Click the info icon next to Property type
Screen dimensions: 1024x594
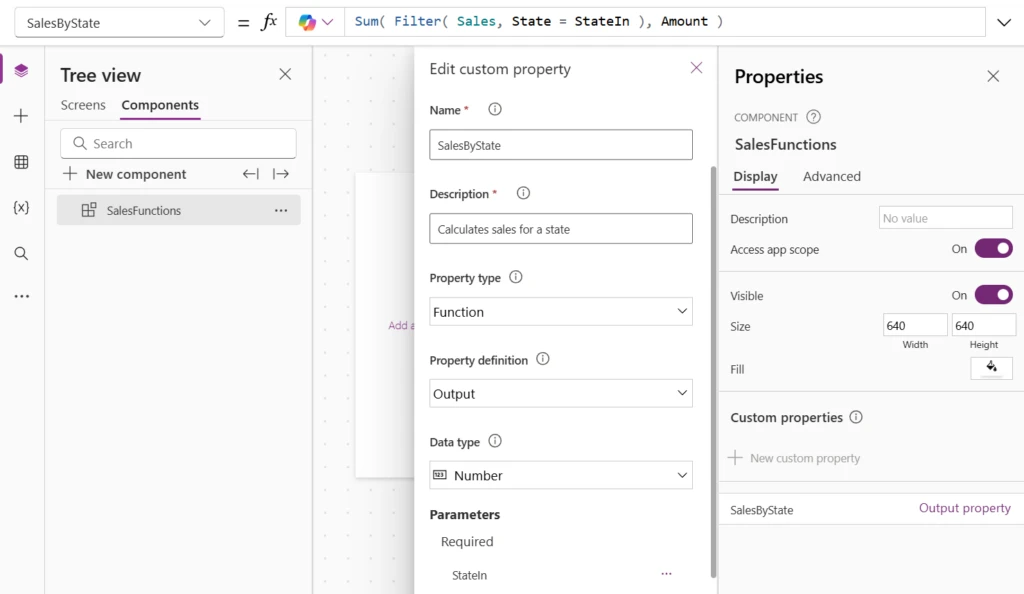pos(516,277)
